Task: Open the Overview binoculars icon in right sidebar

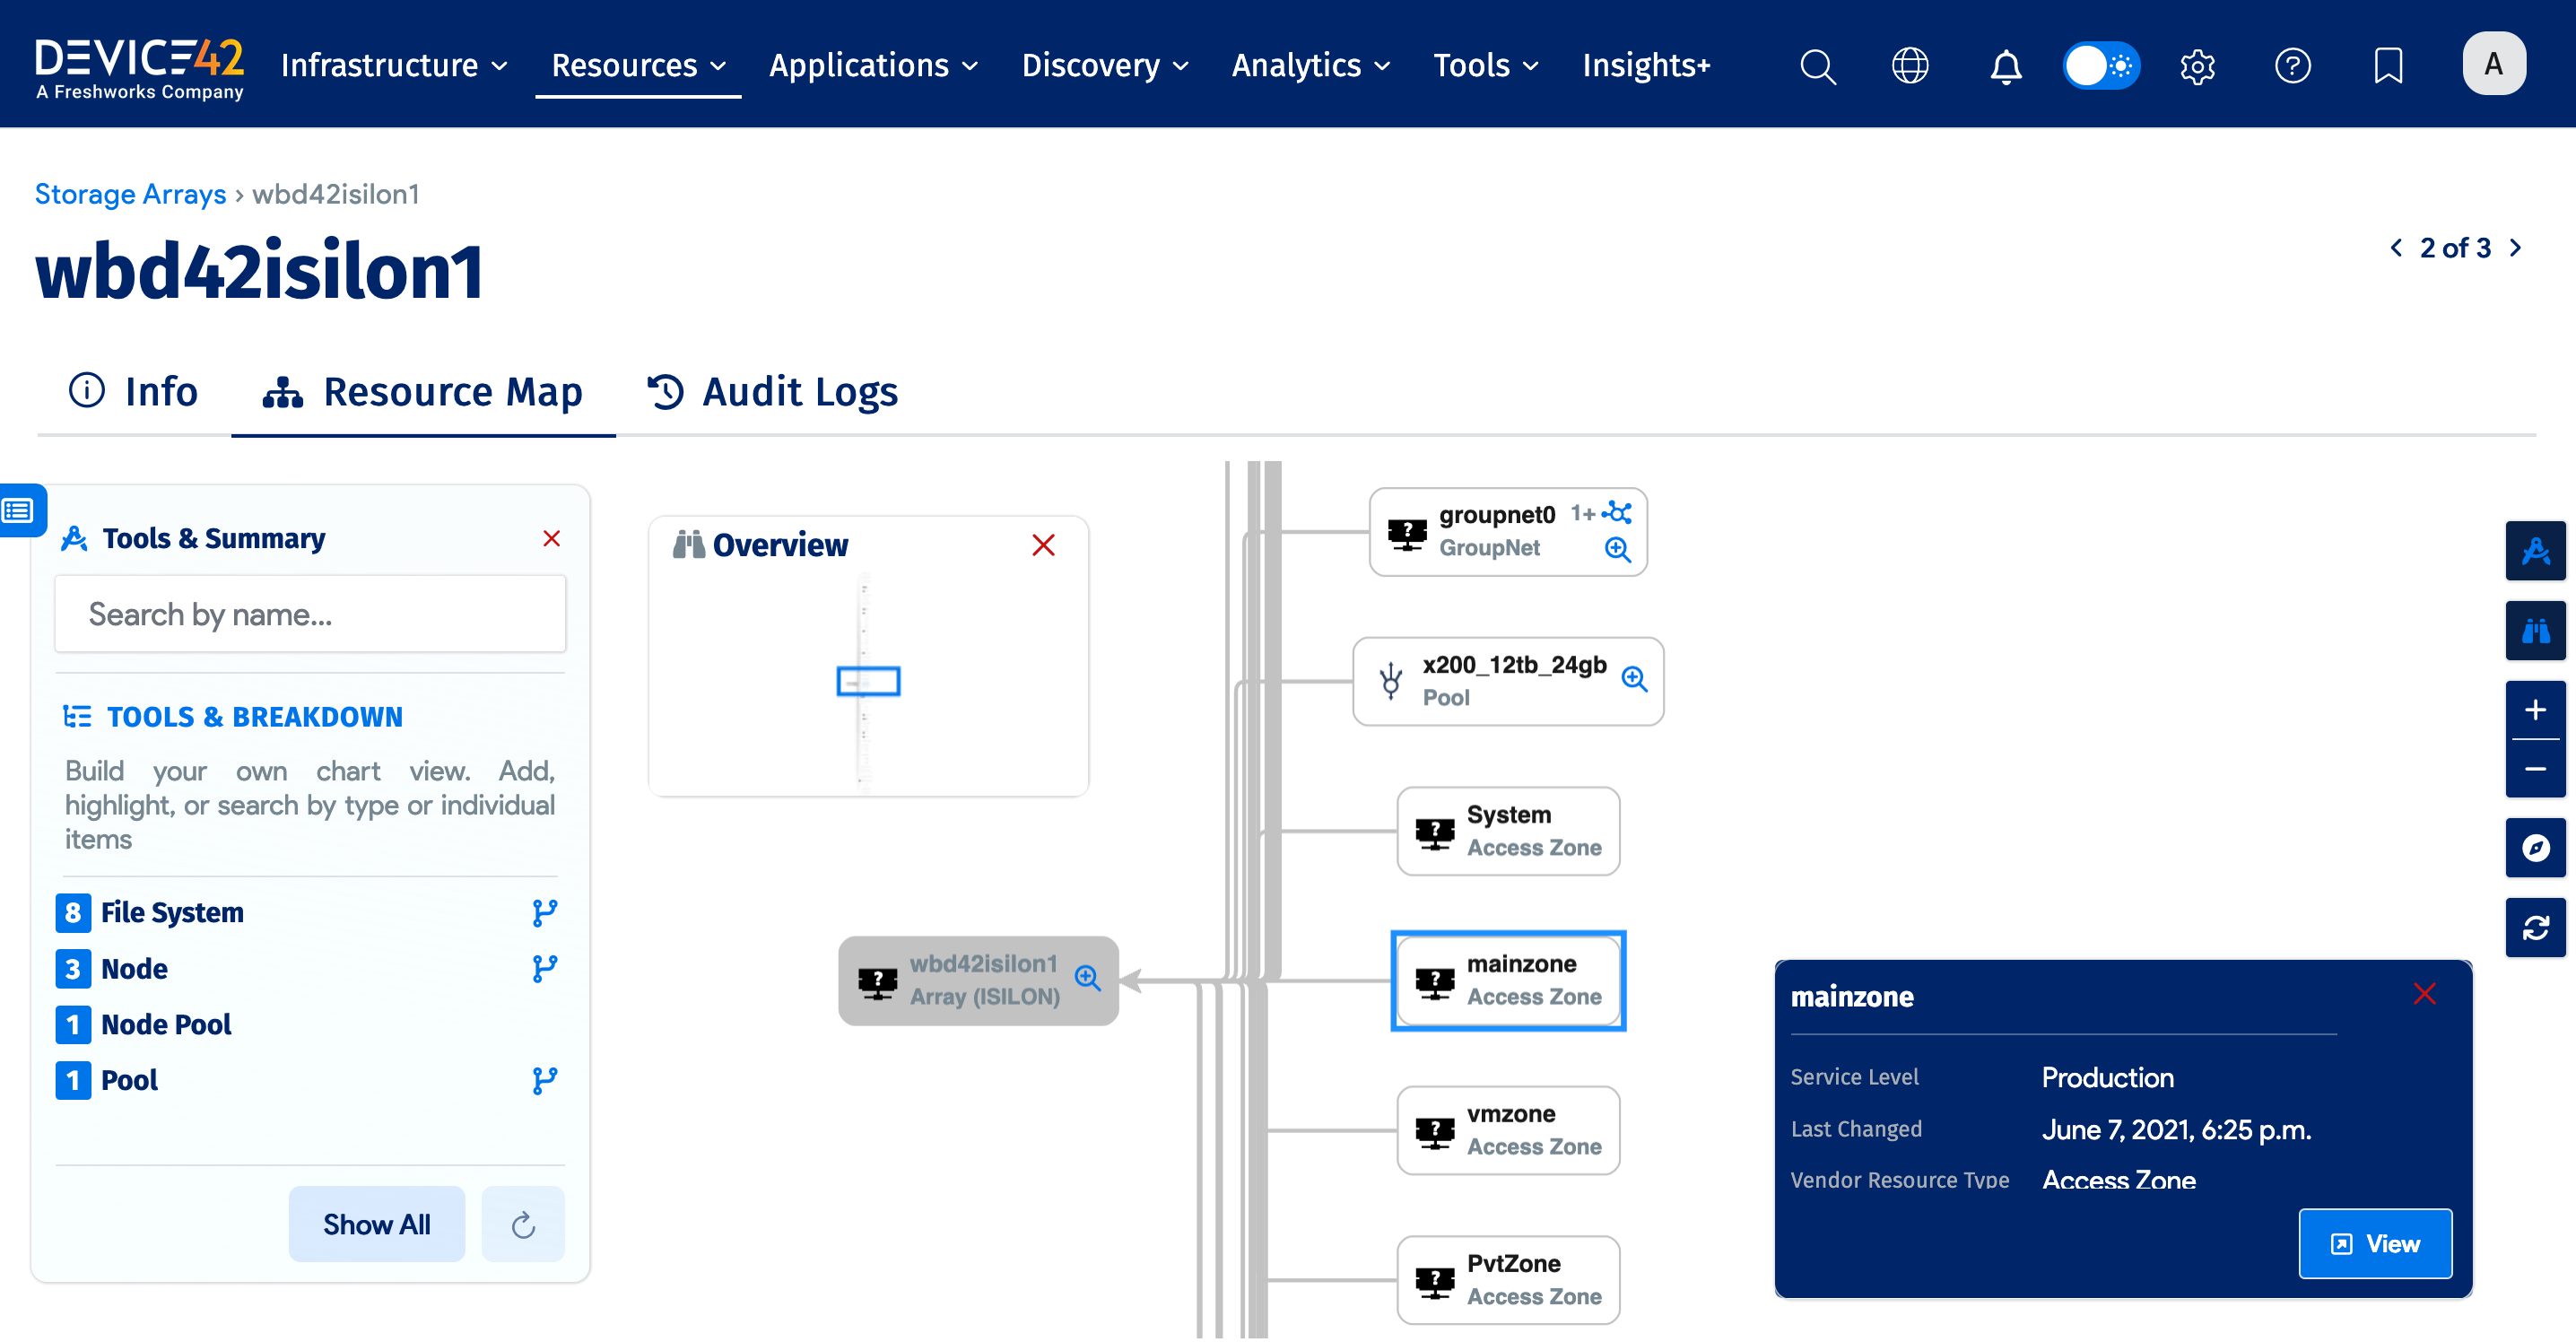Action: (x=2536, y=630)
